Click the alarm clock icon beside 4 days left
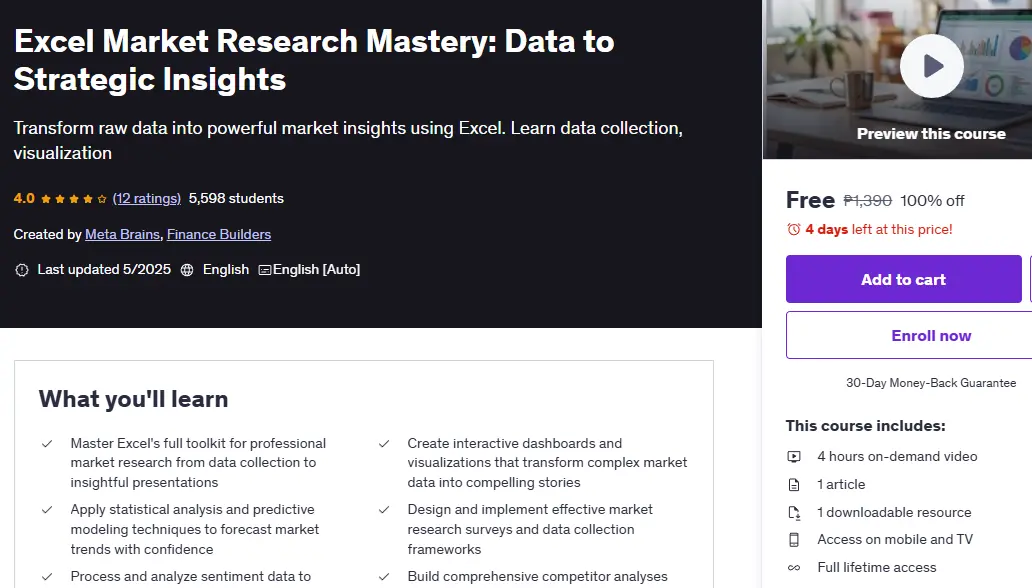Viewport: 1032px width, 588px height. pos(794,229)
